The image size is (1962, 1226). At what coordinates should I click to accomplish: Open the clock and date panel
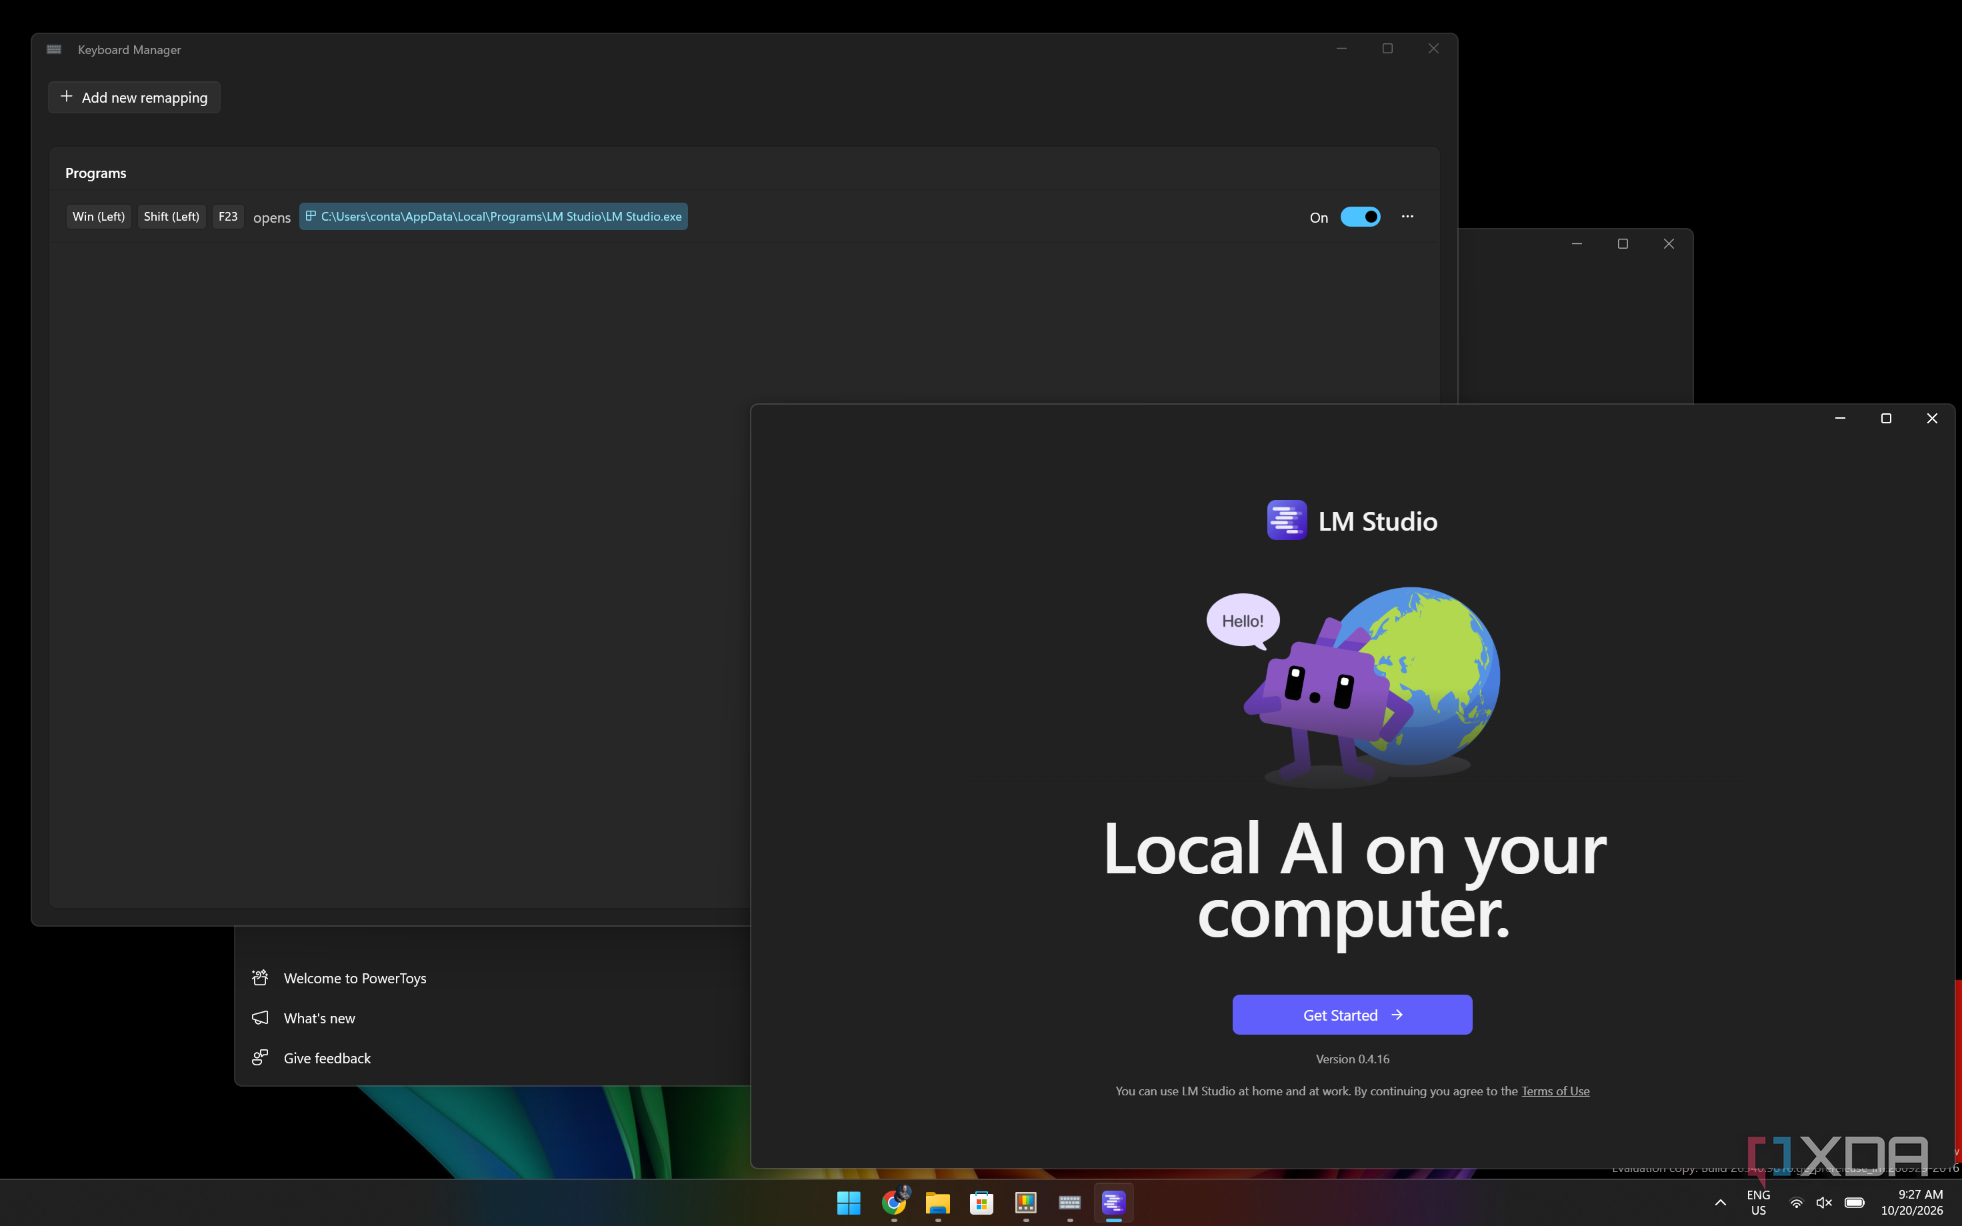click(x=1912, y=1203)
